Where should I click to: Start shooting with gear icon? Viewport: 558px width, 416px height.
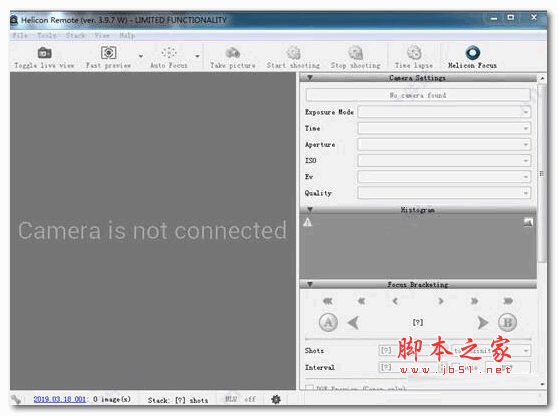pos(294,53)
